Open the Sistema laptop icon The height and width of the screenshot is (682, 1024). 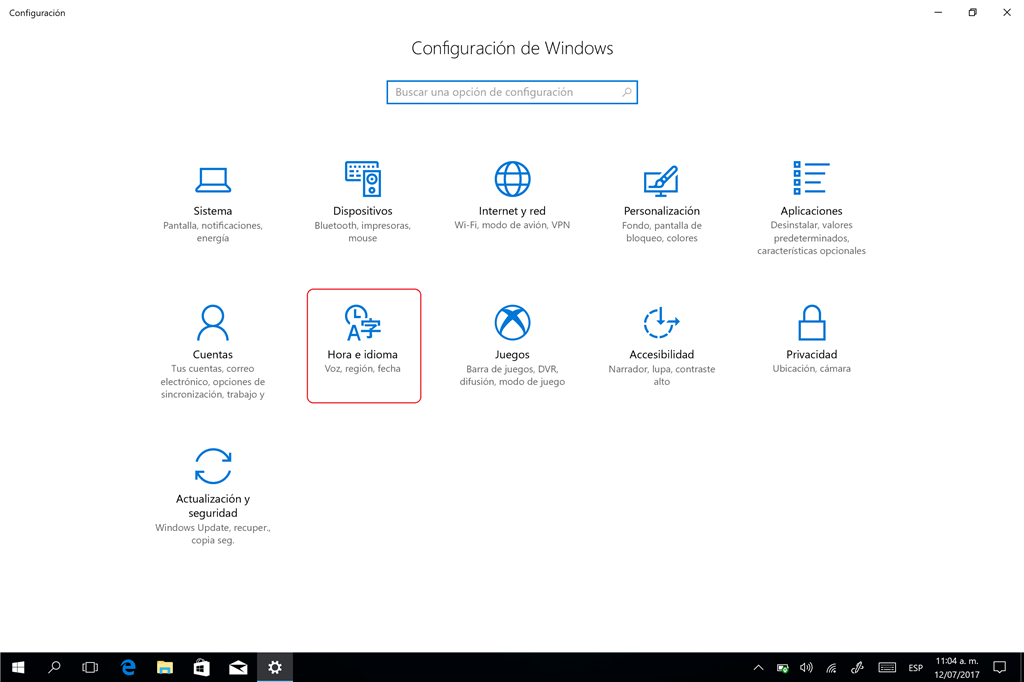[x=213, y=180]
